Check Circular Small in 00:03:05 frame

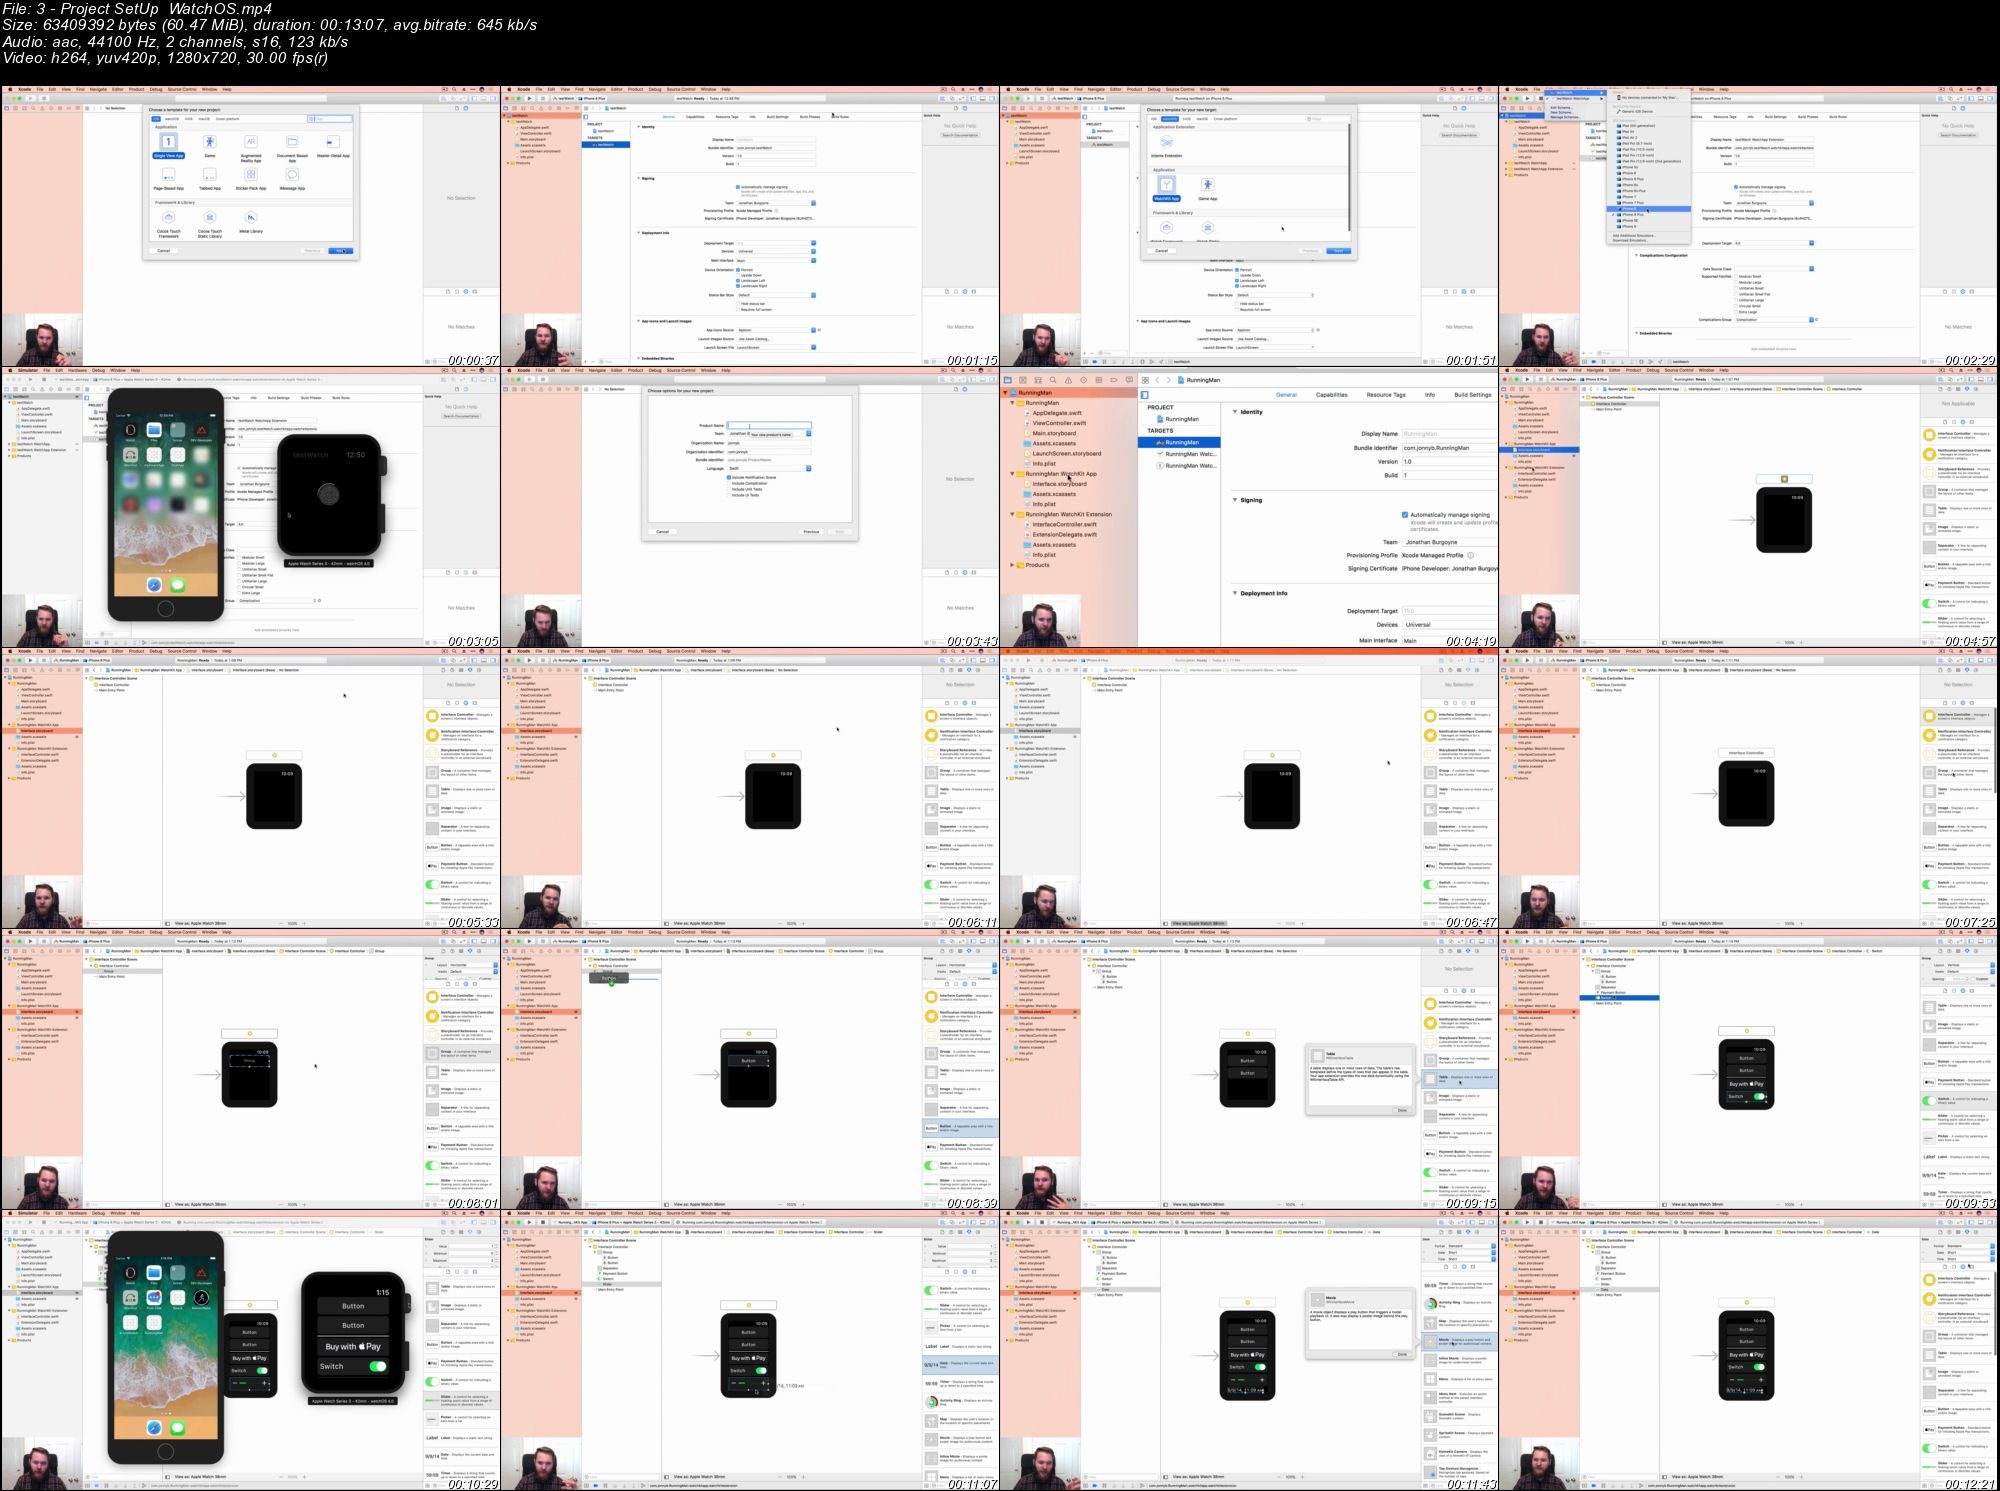coord(238,587)
